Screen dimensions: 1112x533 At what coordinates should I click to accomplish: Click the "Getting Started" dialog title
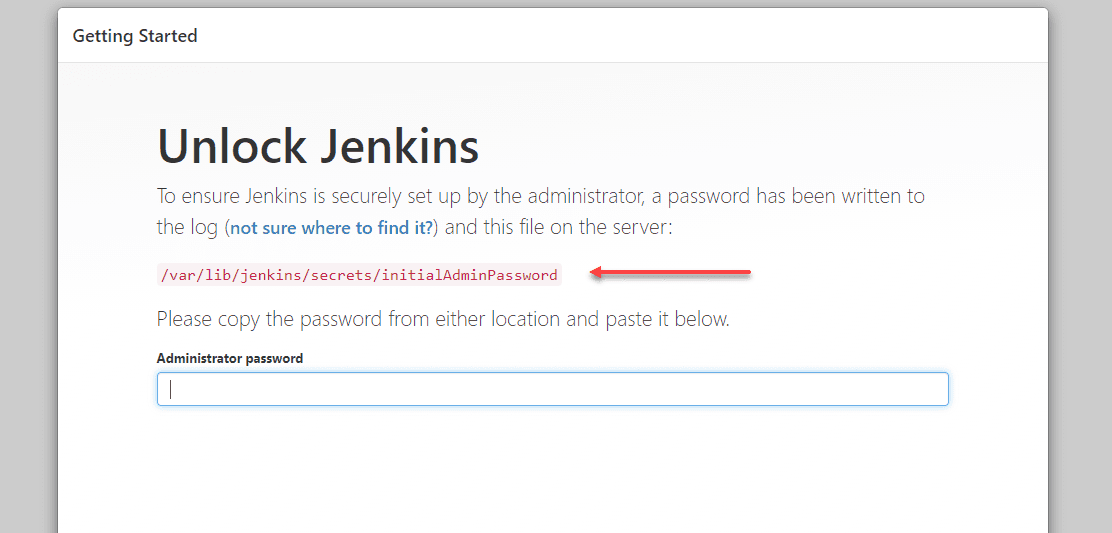click(135, 36)
